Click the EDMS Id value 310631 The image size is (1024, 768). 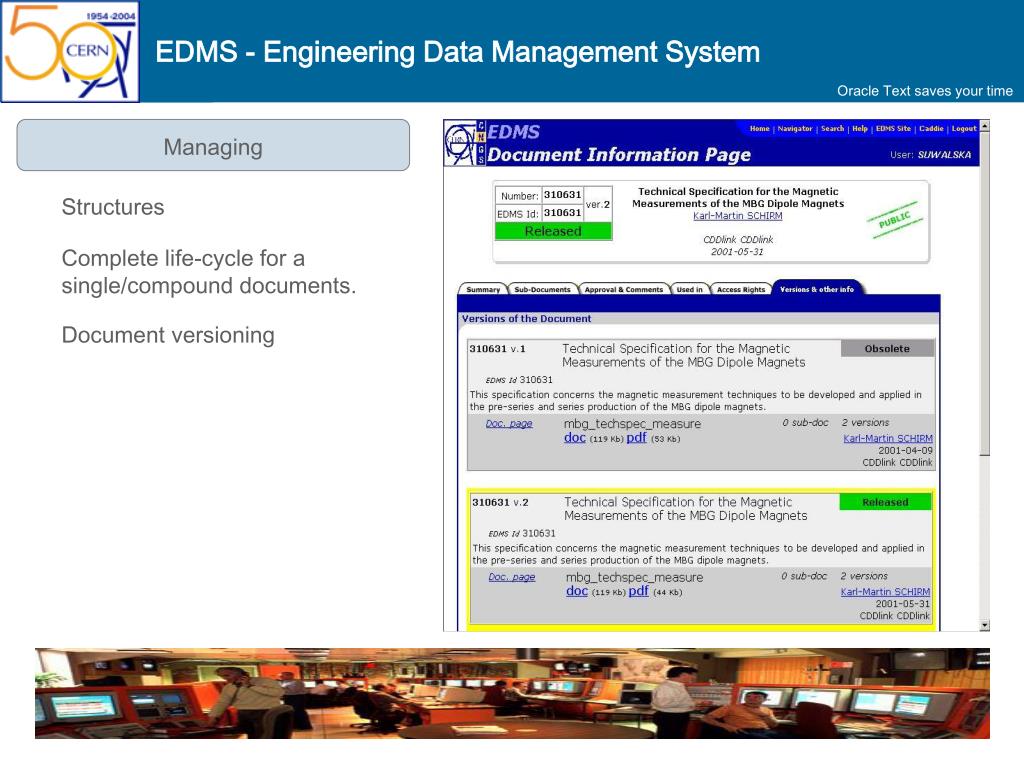(562, 213)
